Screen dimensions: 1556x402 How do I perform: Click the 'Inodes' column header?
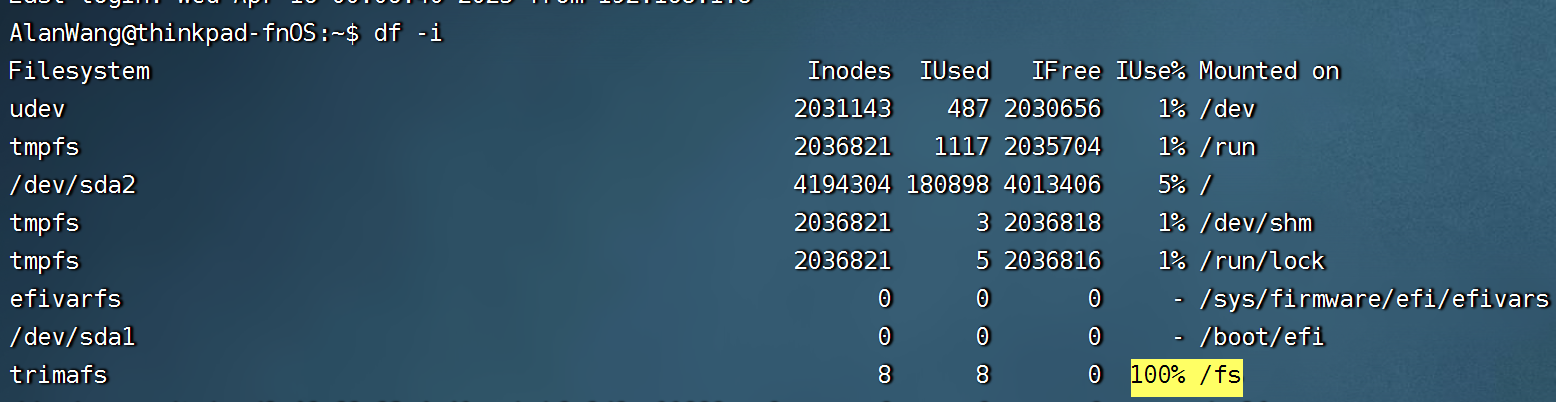click(849, 71)
